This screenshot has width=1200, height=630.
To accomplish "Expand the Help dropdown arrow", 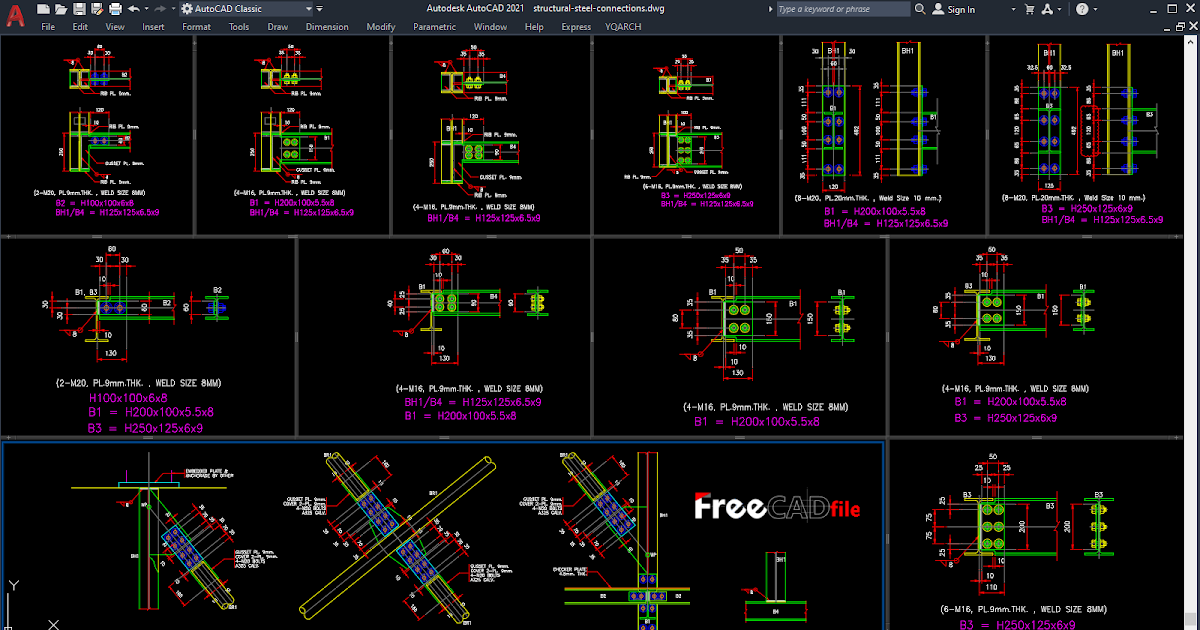I will (1095, 9).
